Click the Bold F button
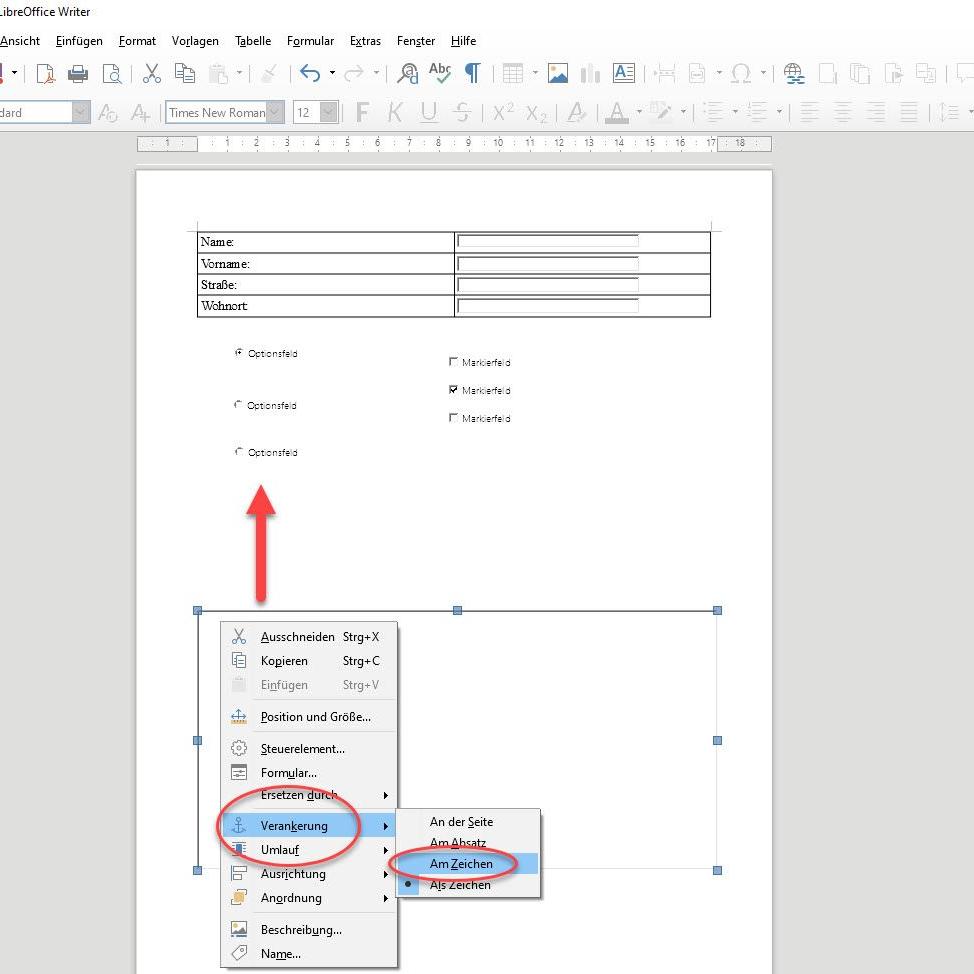 pos(362,112)
